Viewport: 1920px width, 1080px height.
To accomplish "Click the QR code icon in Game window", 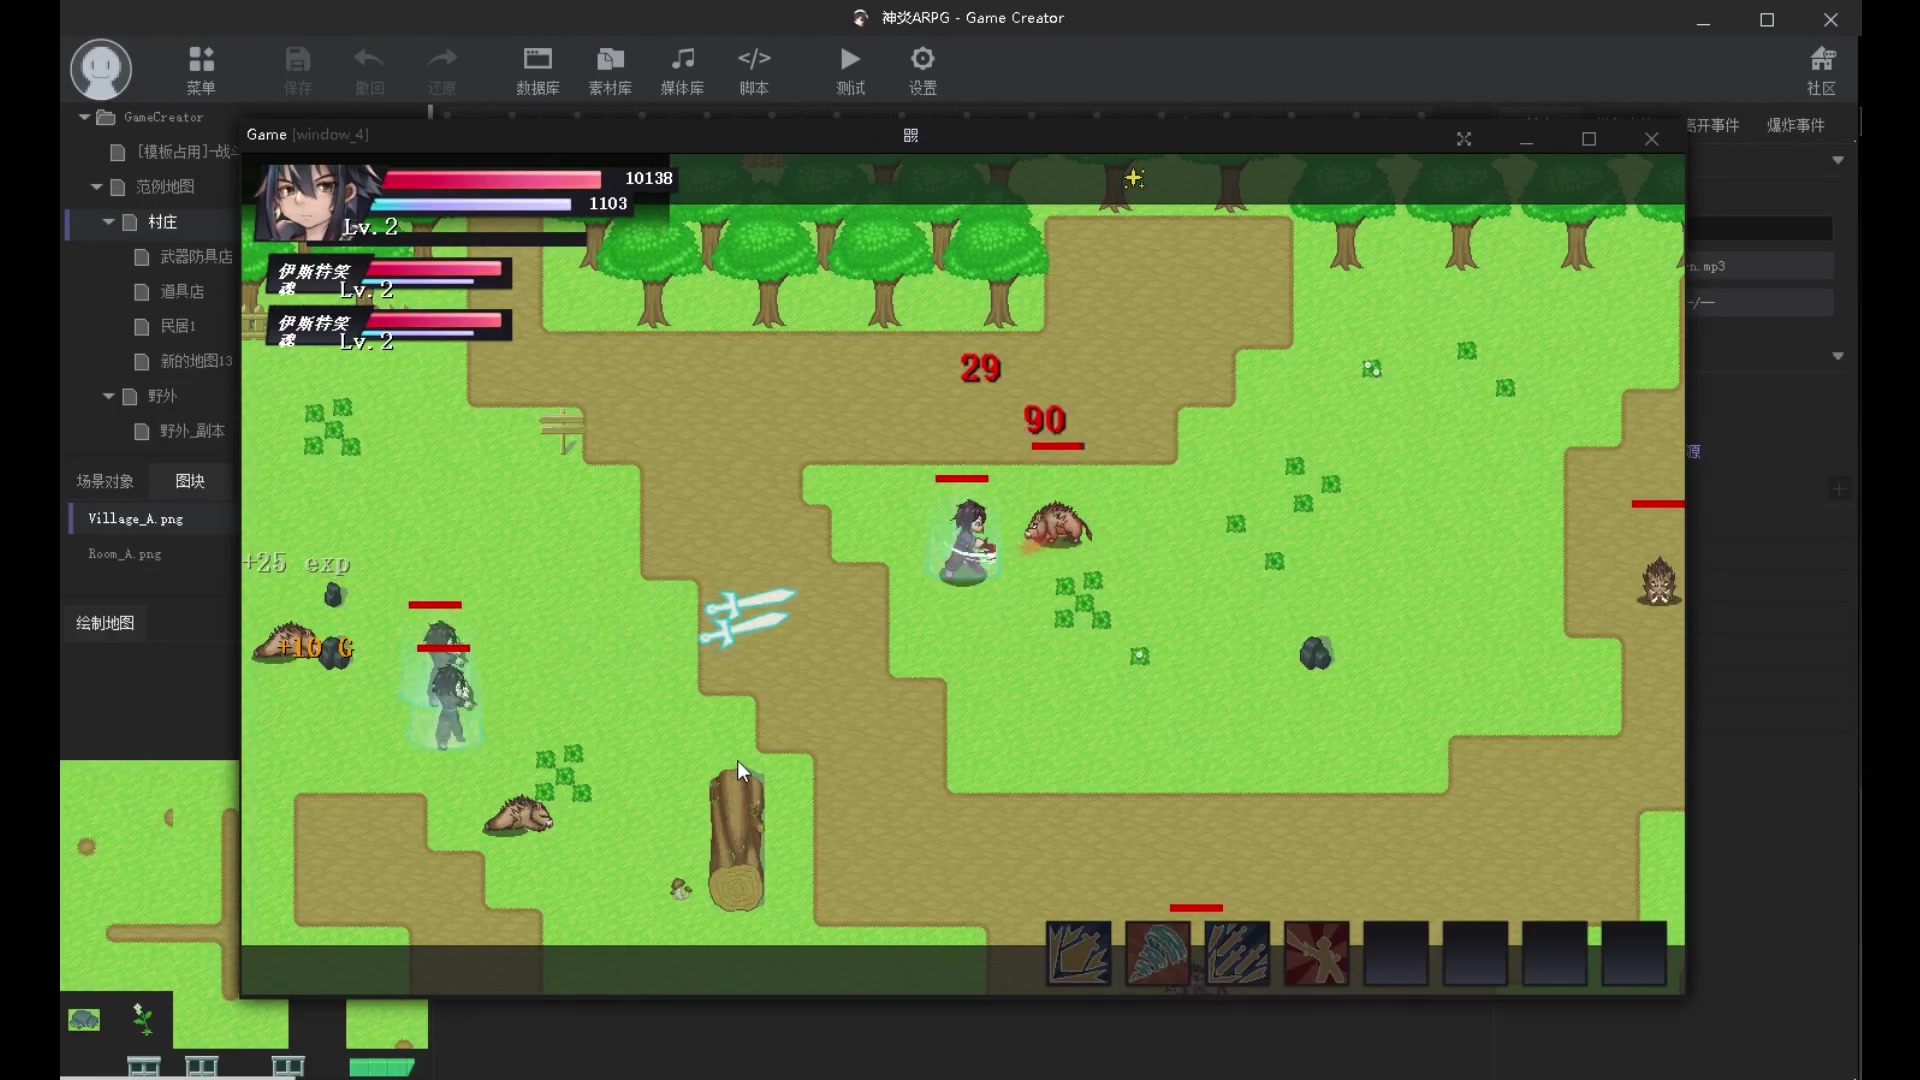I will pyautogui.click(x=910, y=135).
